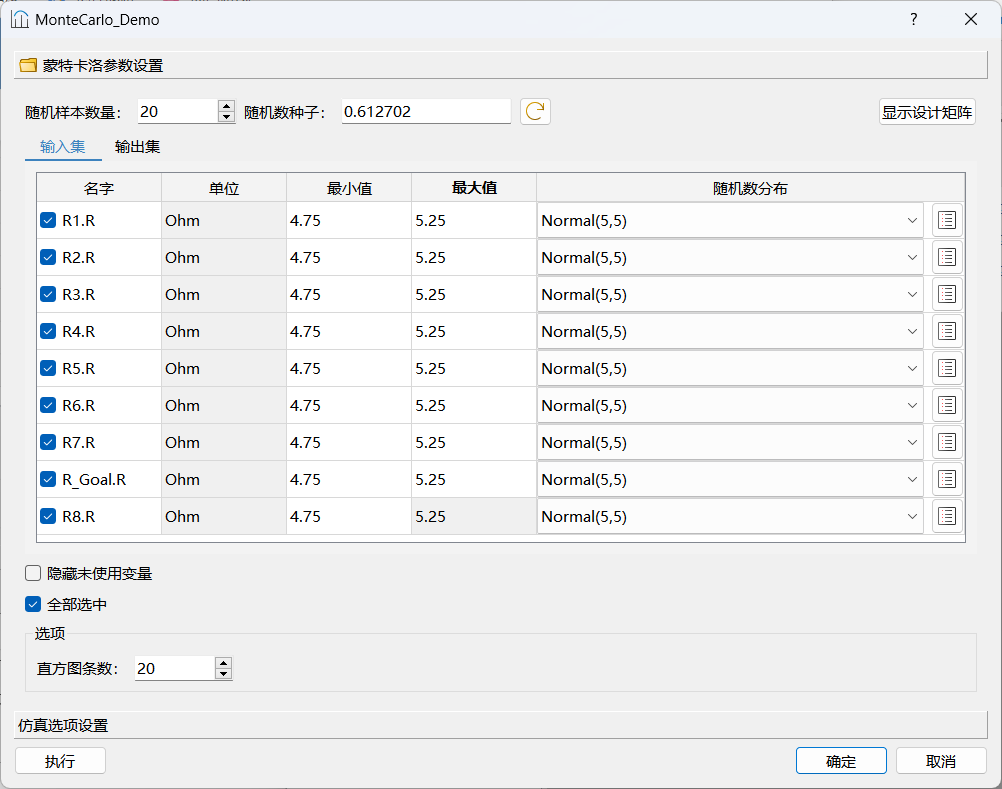Open distribution settings icon for R_Goal.R
Viewport: 1002px width, 789px height.
(947, 480)
